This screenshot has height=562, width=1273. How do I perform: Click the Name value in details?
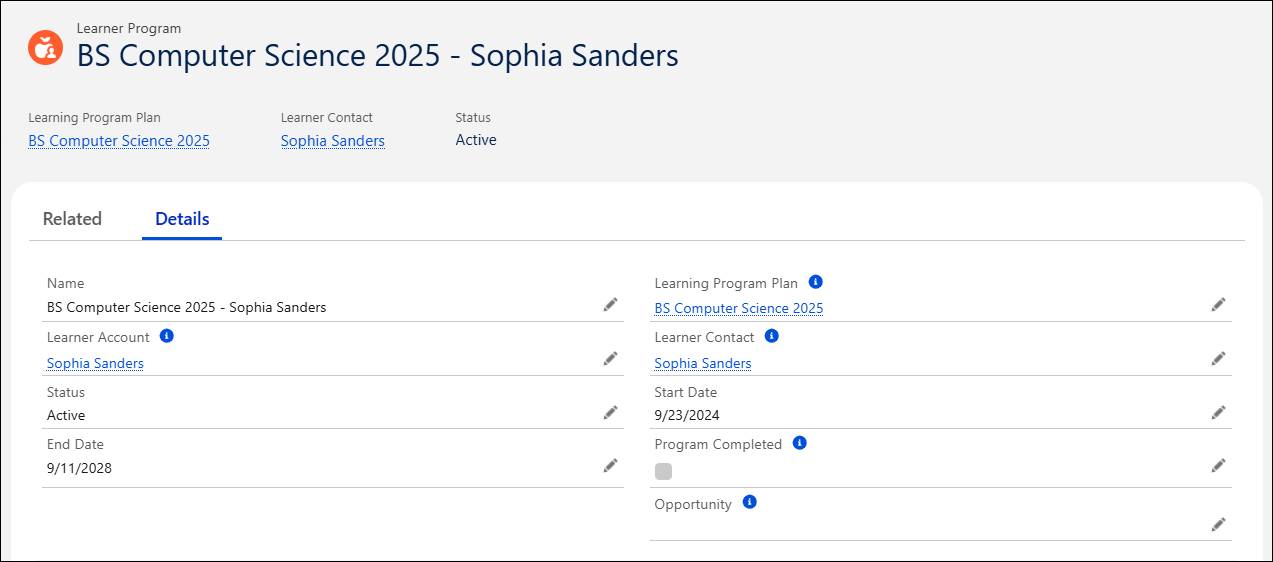point(187,307)
